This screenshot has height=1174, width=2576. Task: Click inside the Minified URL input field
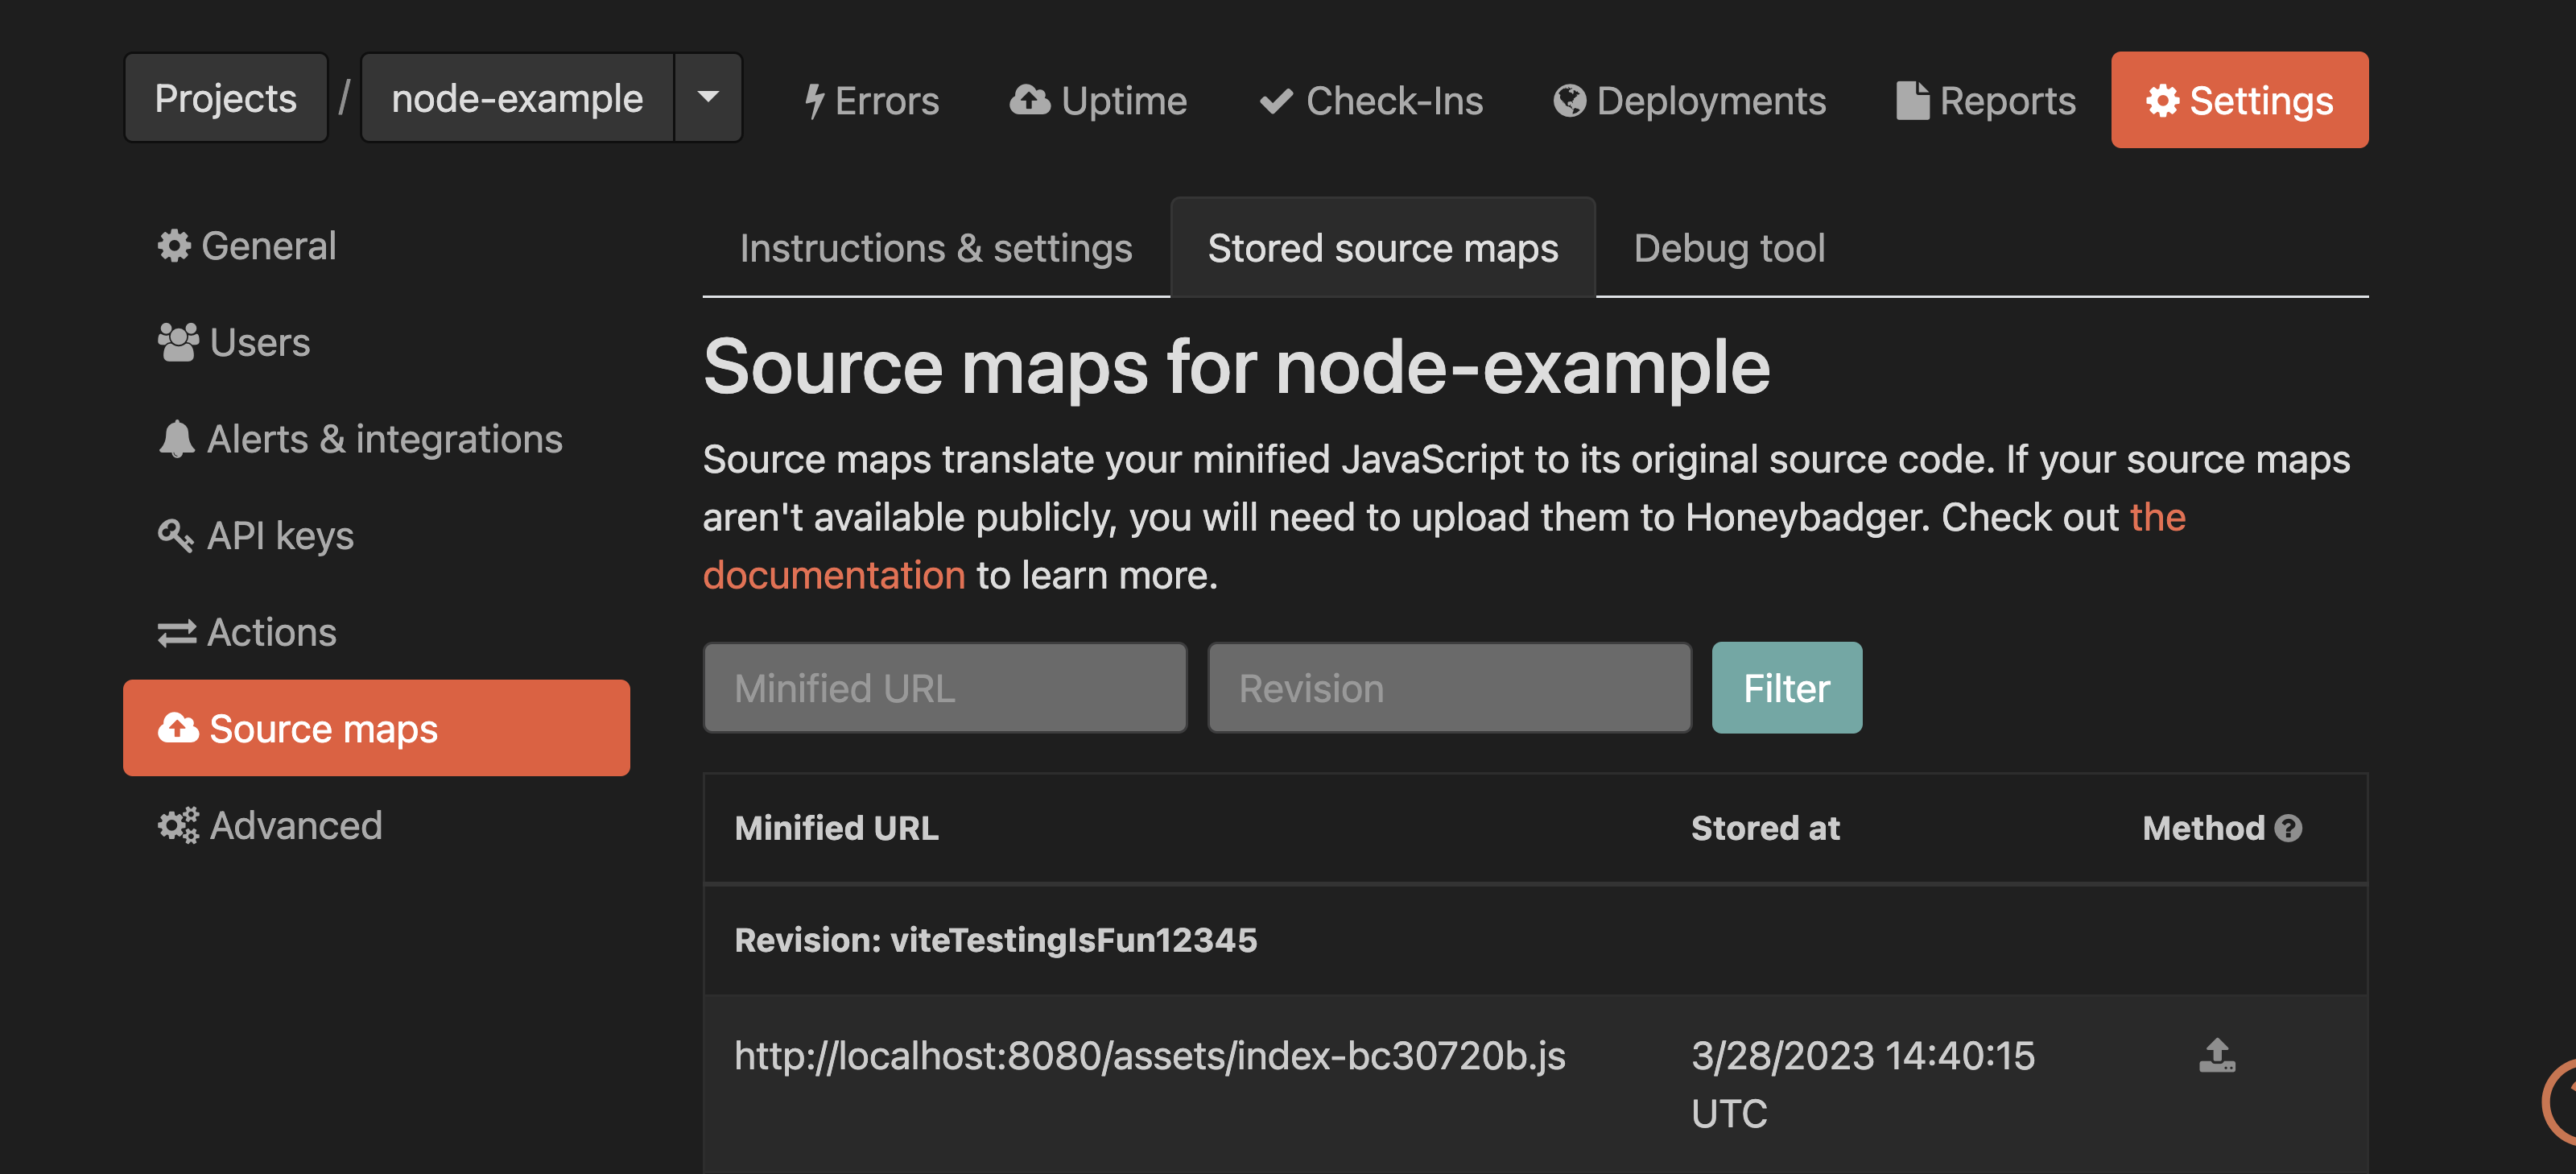(x=944, y=687)
